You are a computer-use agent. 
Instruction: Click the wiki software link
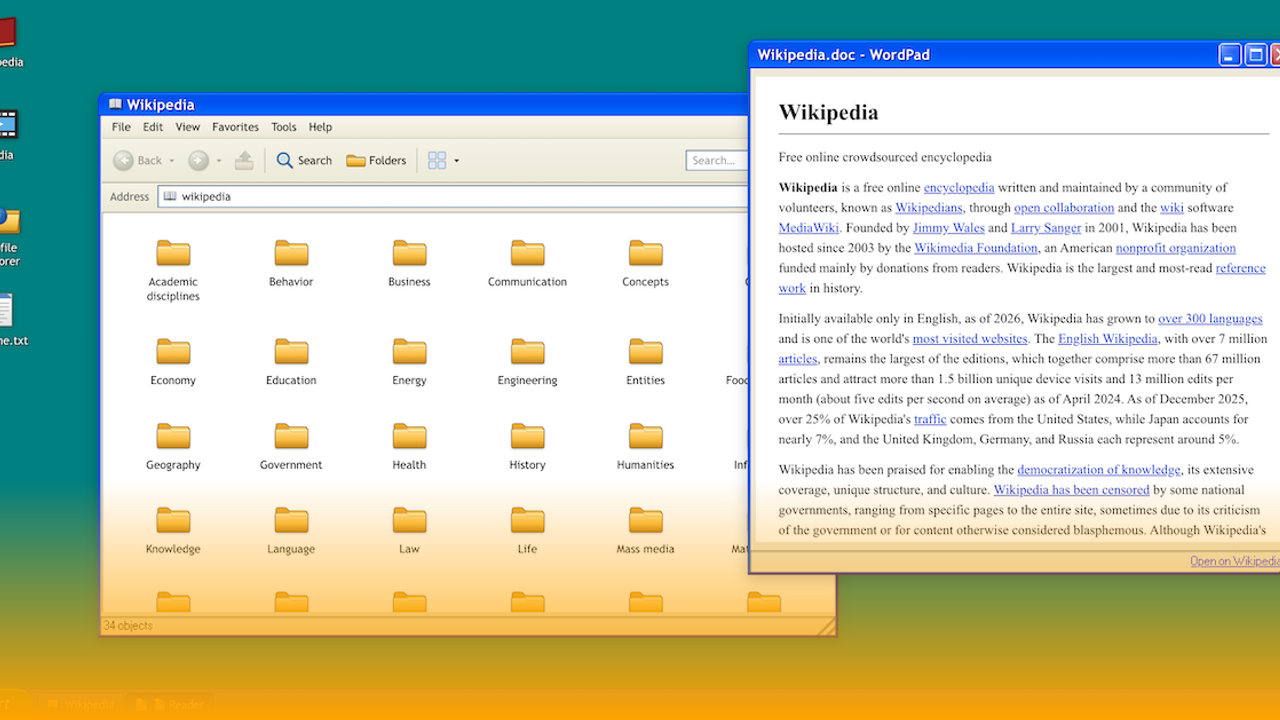(1172, 208)
